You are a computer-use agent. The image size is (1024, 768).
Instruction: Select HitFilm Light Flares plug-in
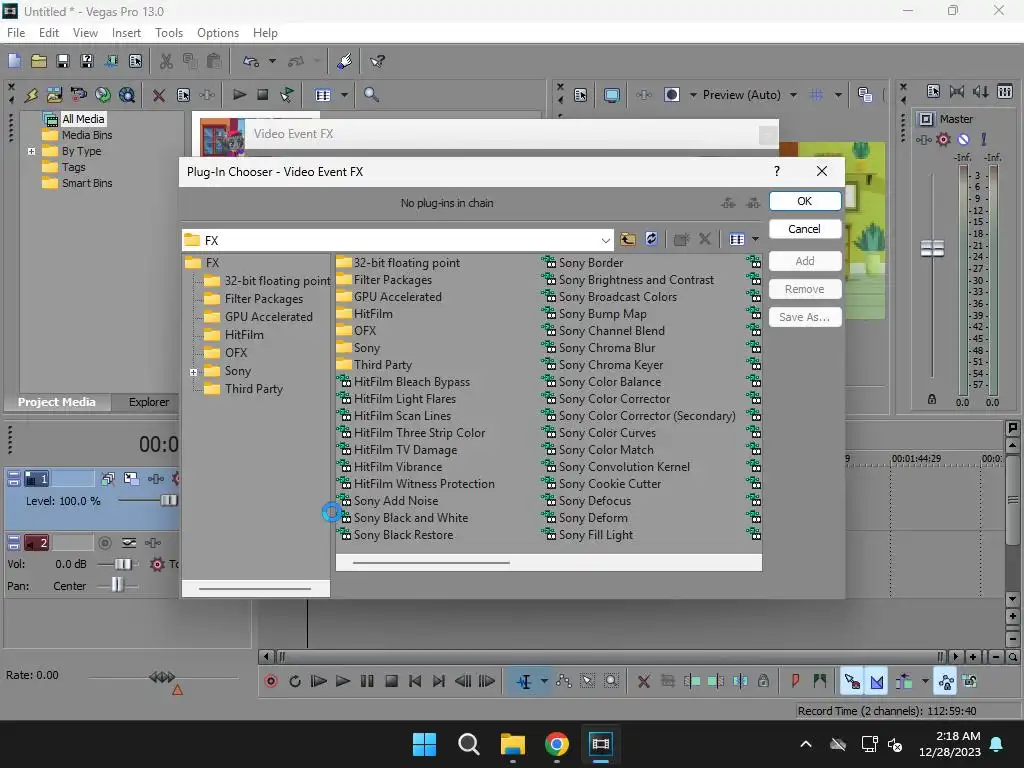pyautogui.click(x=396, y=399)
